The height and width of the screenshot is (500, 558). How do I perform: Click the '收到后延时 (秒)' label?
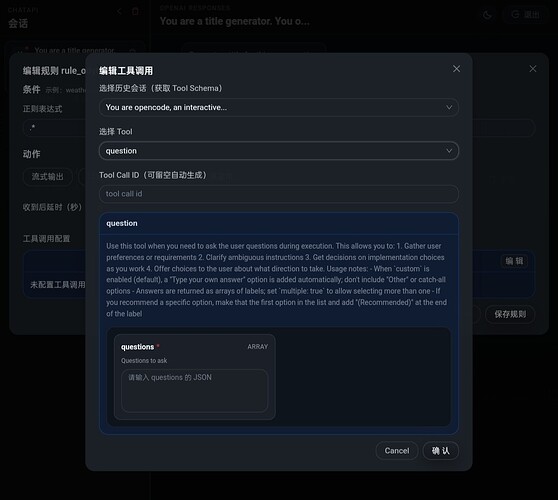tap(52, 207)
